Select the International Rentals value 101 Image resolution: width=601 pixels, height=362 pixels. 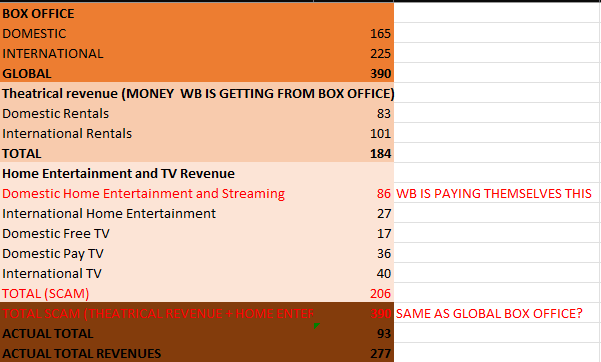(x=380, y=133)
